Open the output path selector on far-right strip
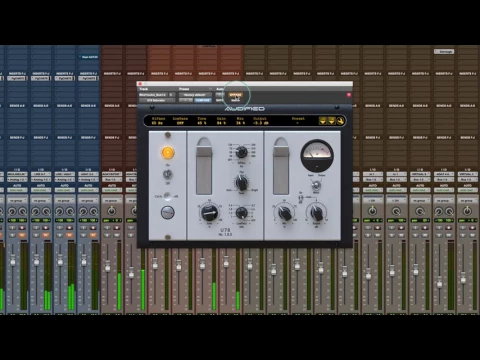The width and height of the screenshot is (480, 360). (468, 180)
